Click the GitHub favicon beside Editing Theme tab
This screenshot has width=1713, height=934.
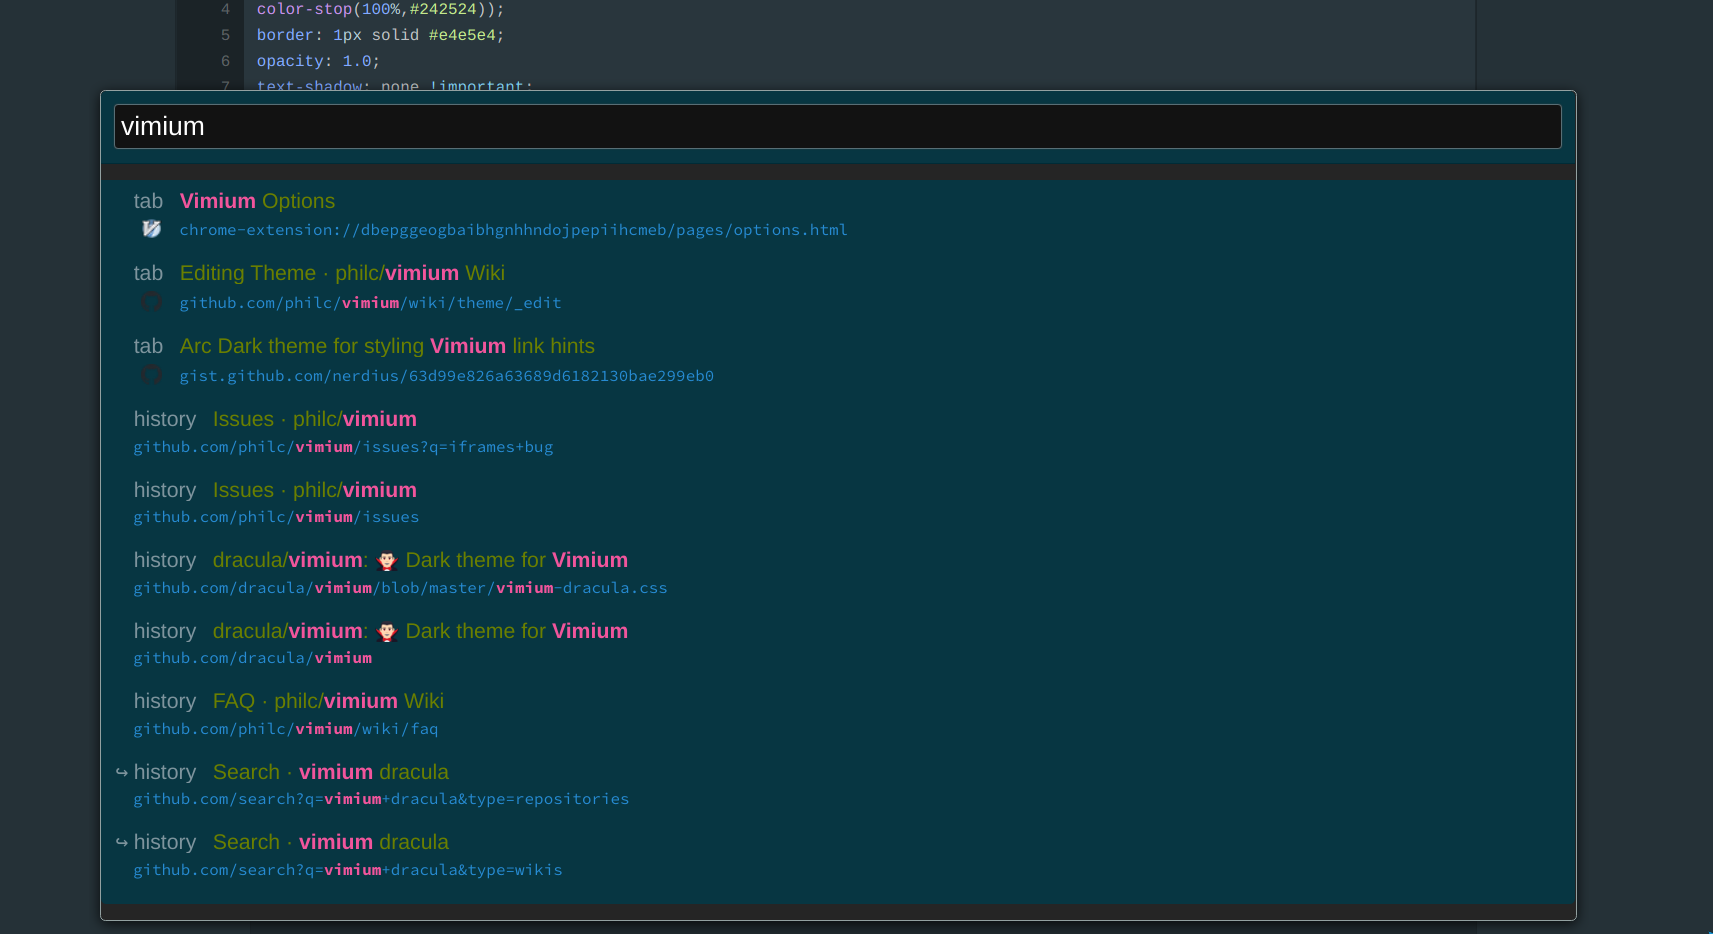tap(151, 302)
